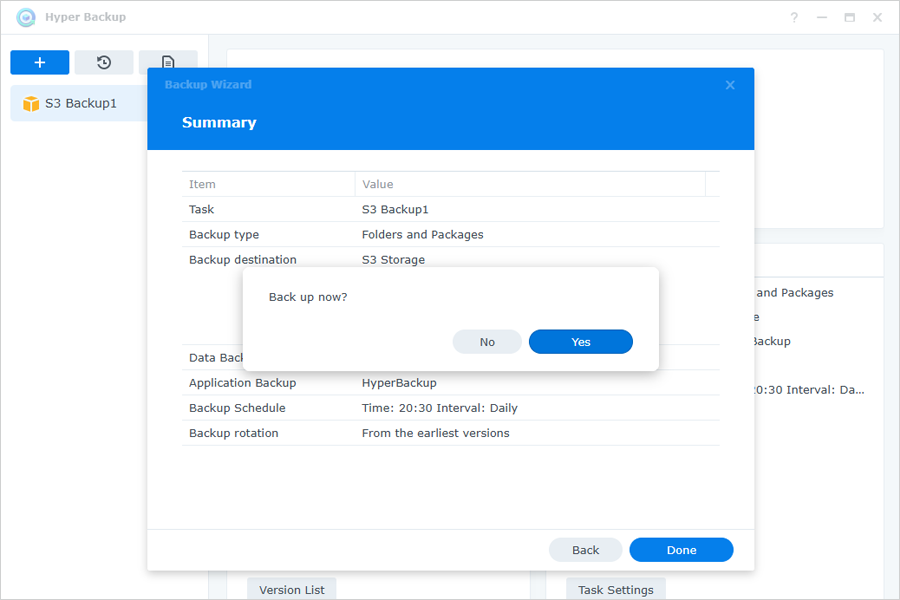Select the S3 Backup1 box icon
900x600 pixels.
30,103
